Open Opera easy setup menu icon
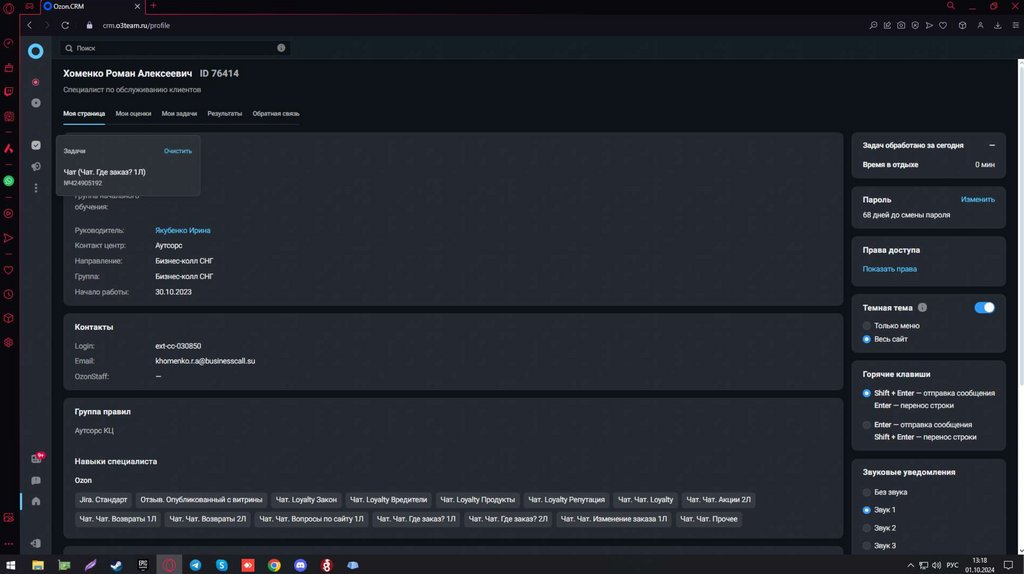Screen dimensions: 1024x574 tap(1016, 25)
